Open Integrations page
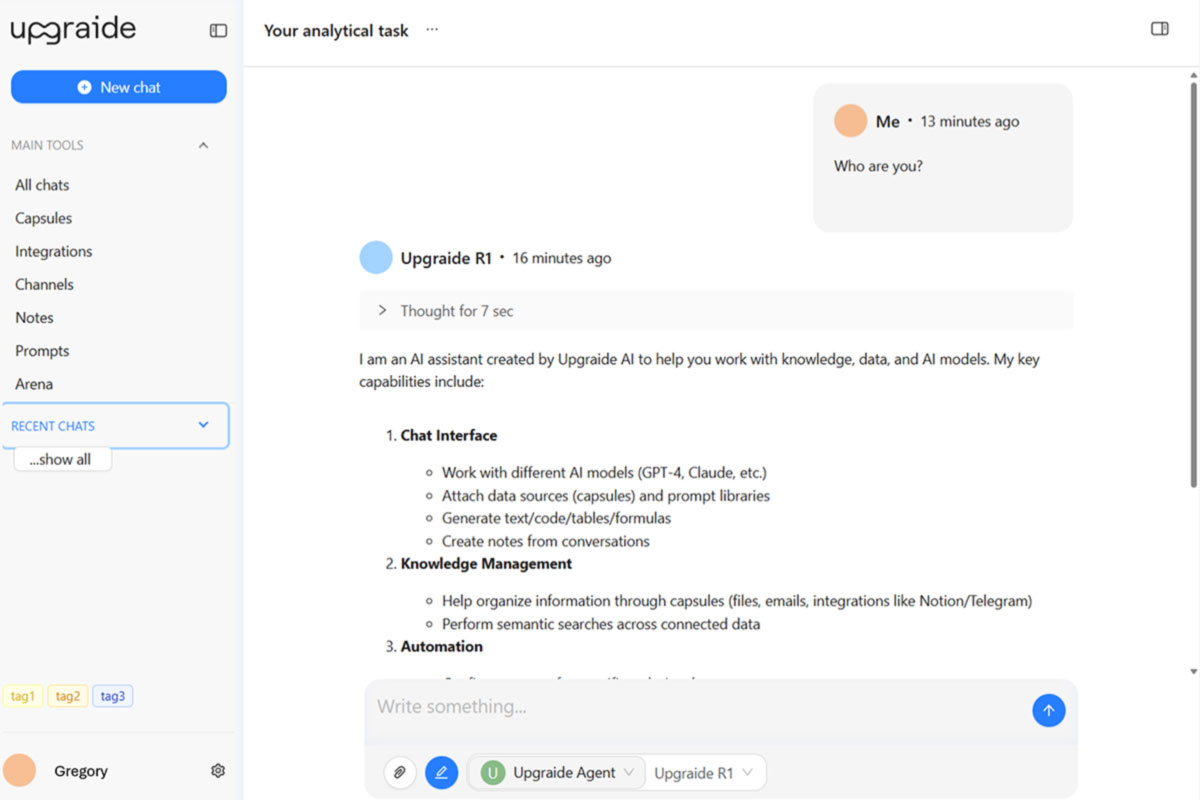Screen dimensions: 1200x800 click(x=53, y=251)
